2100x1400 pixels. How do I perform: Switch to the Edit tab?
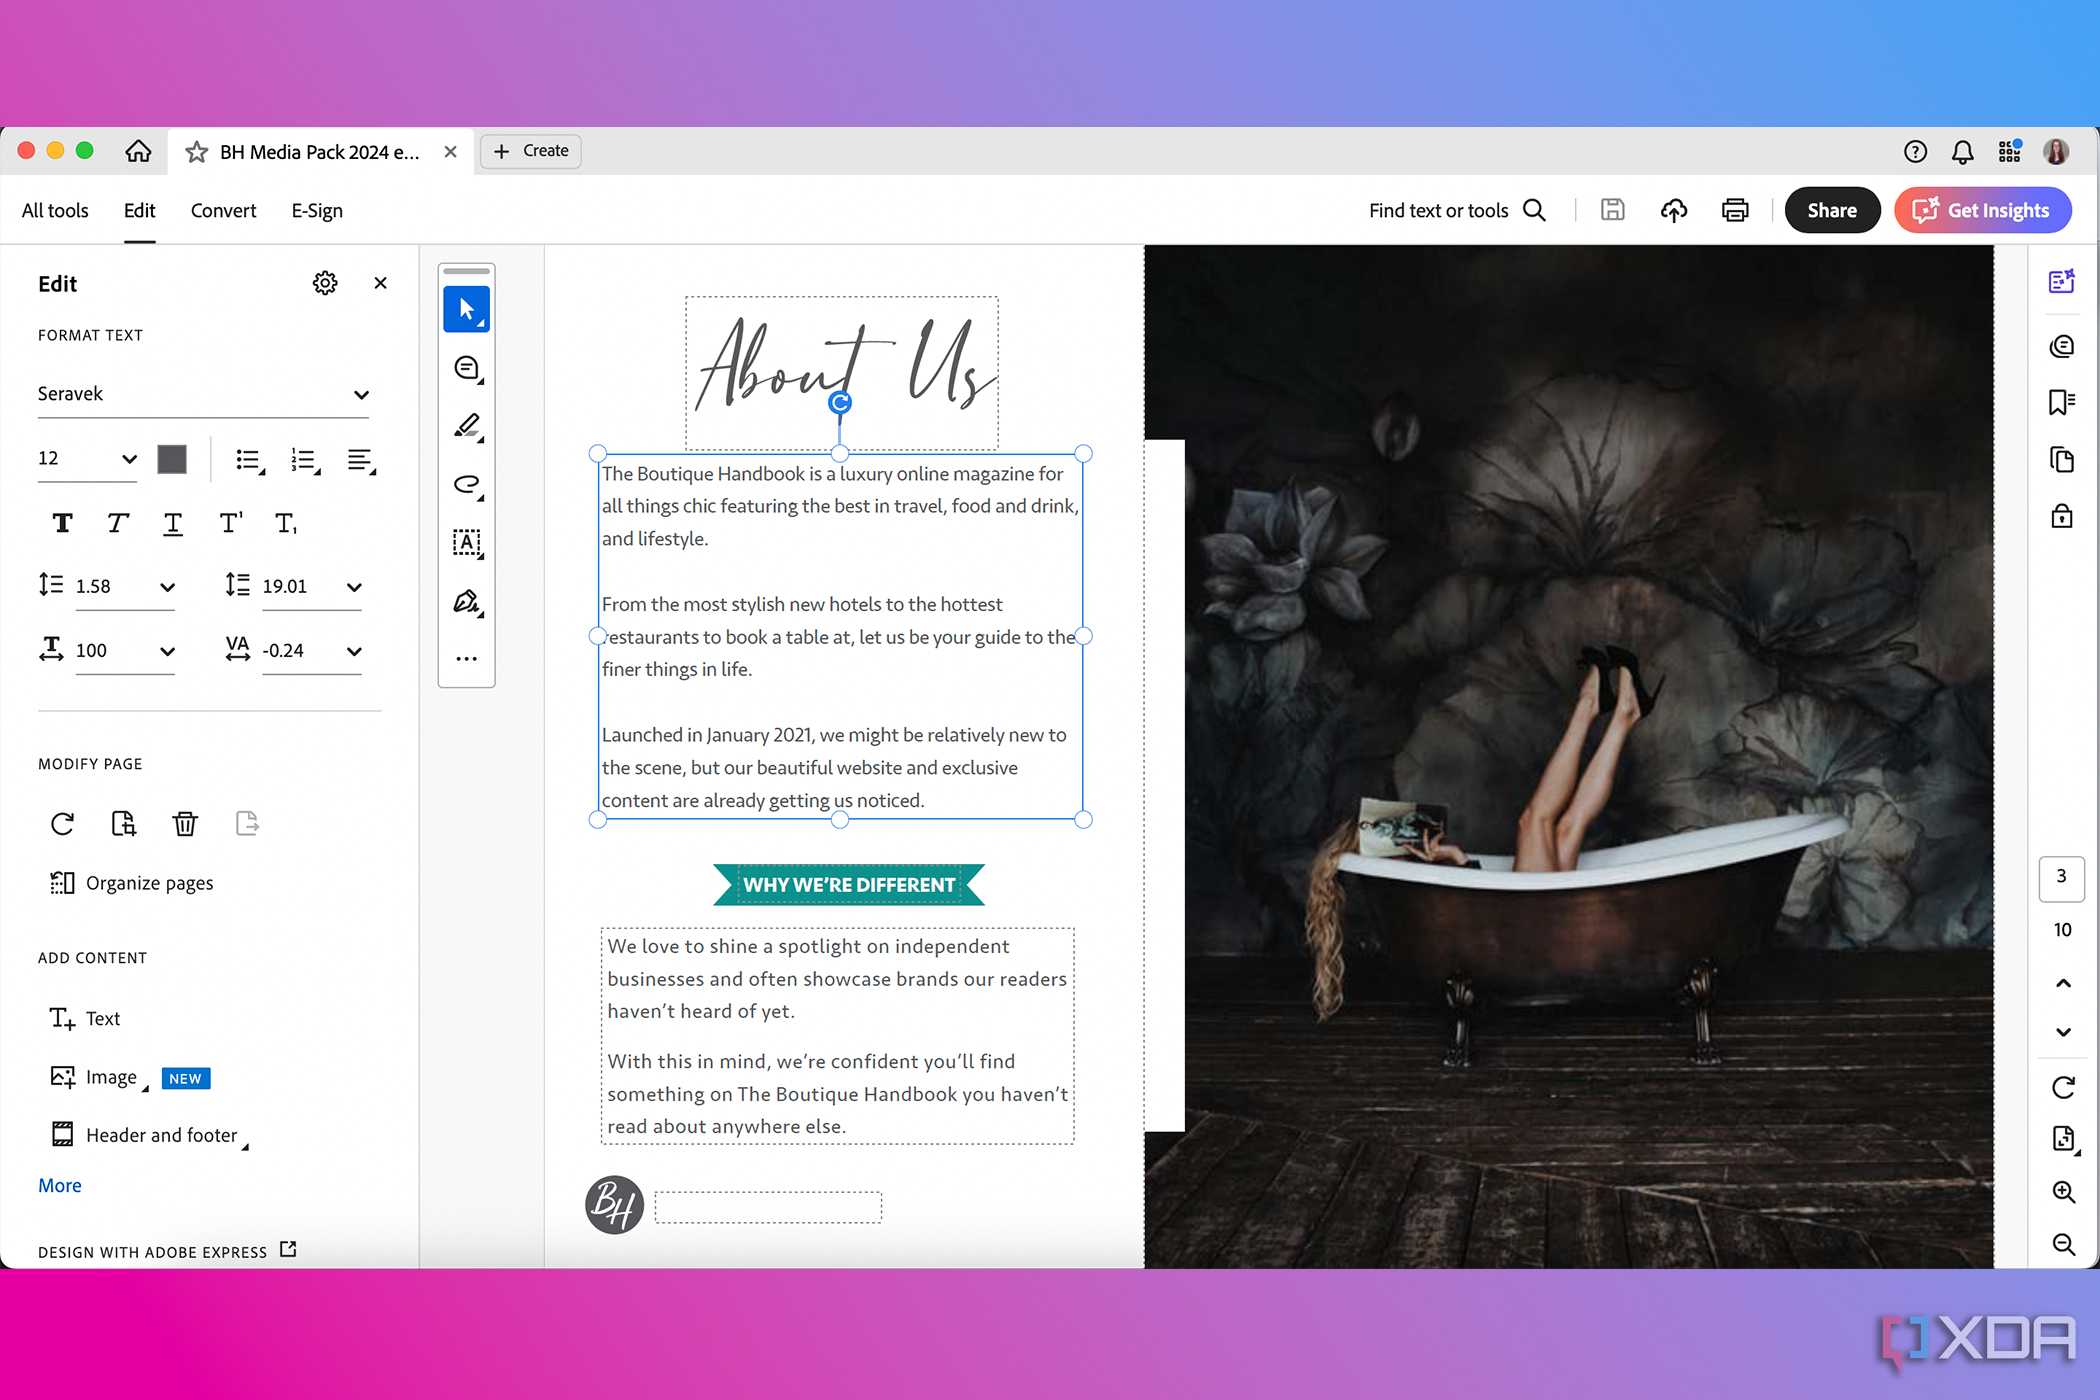point(139,210)
